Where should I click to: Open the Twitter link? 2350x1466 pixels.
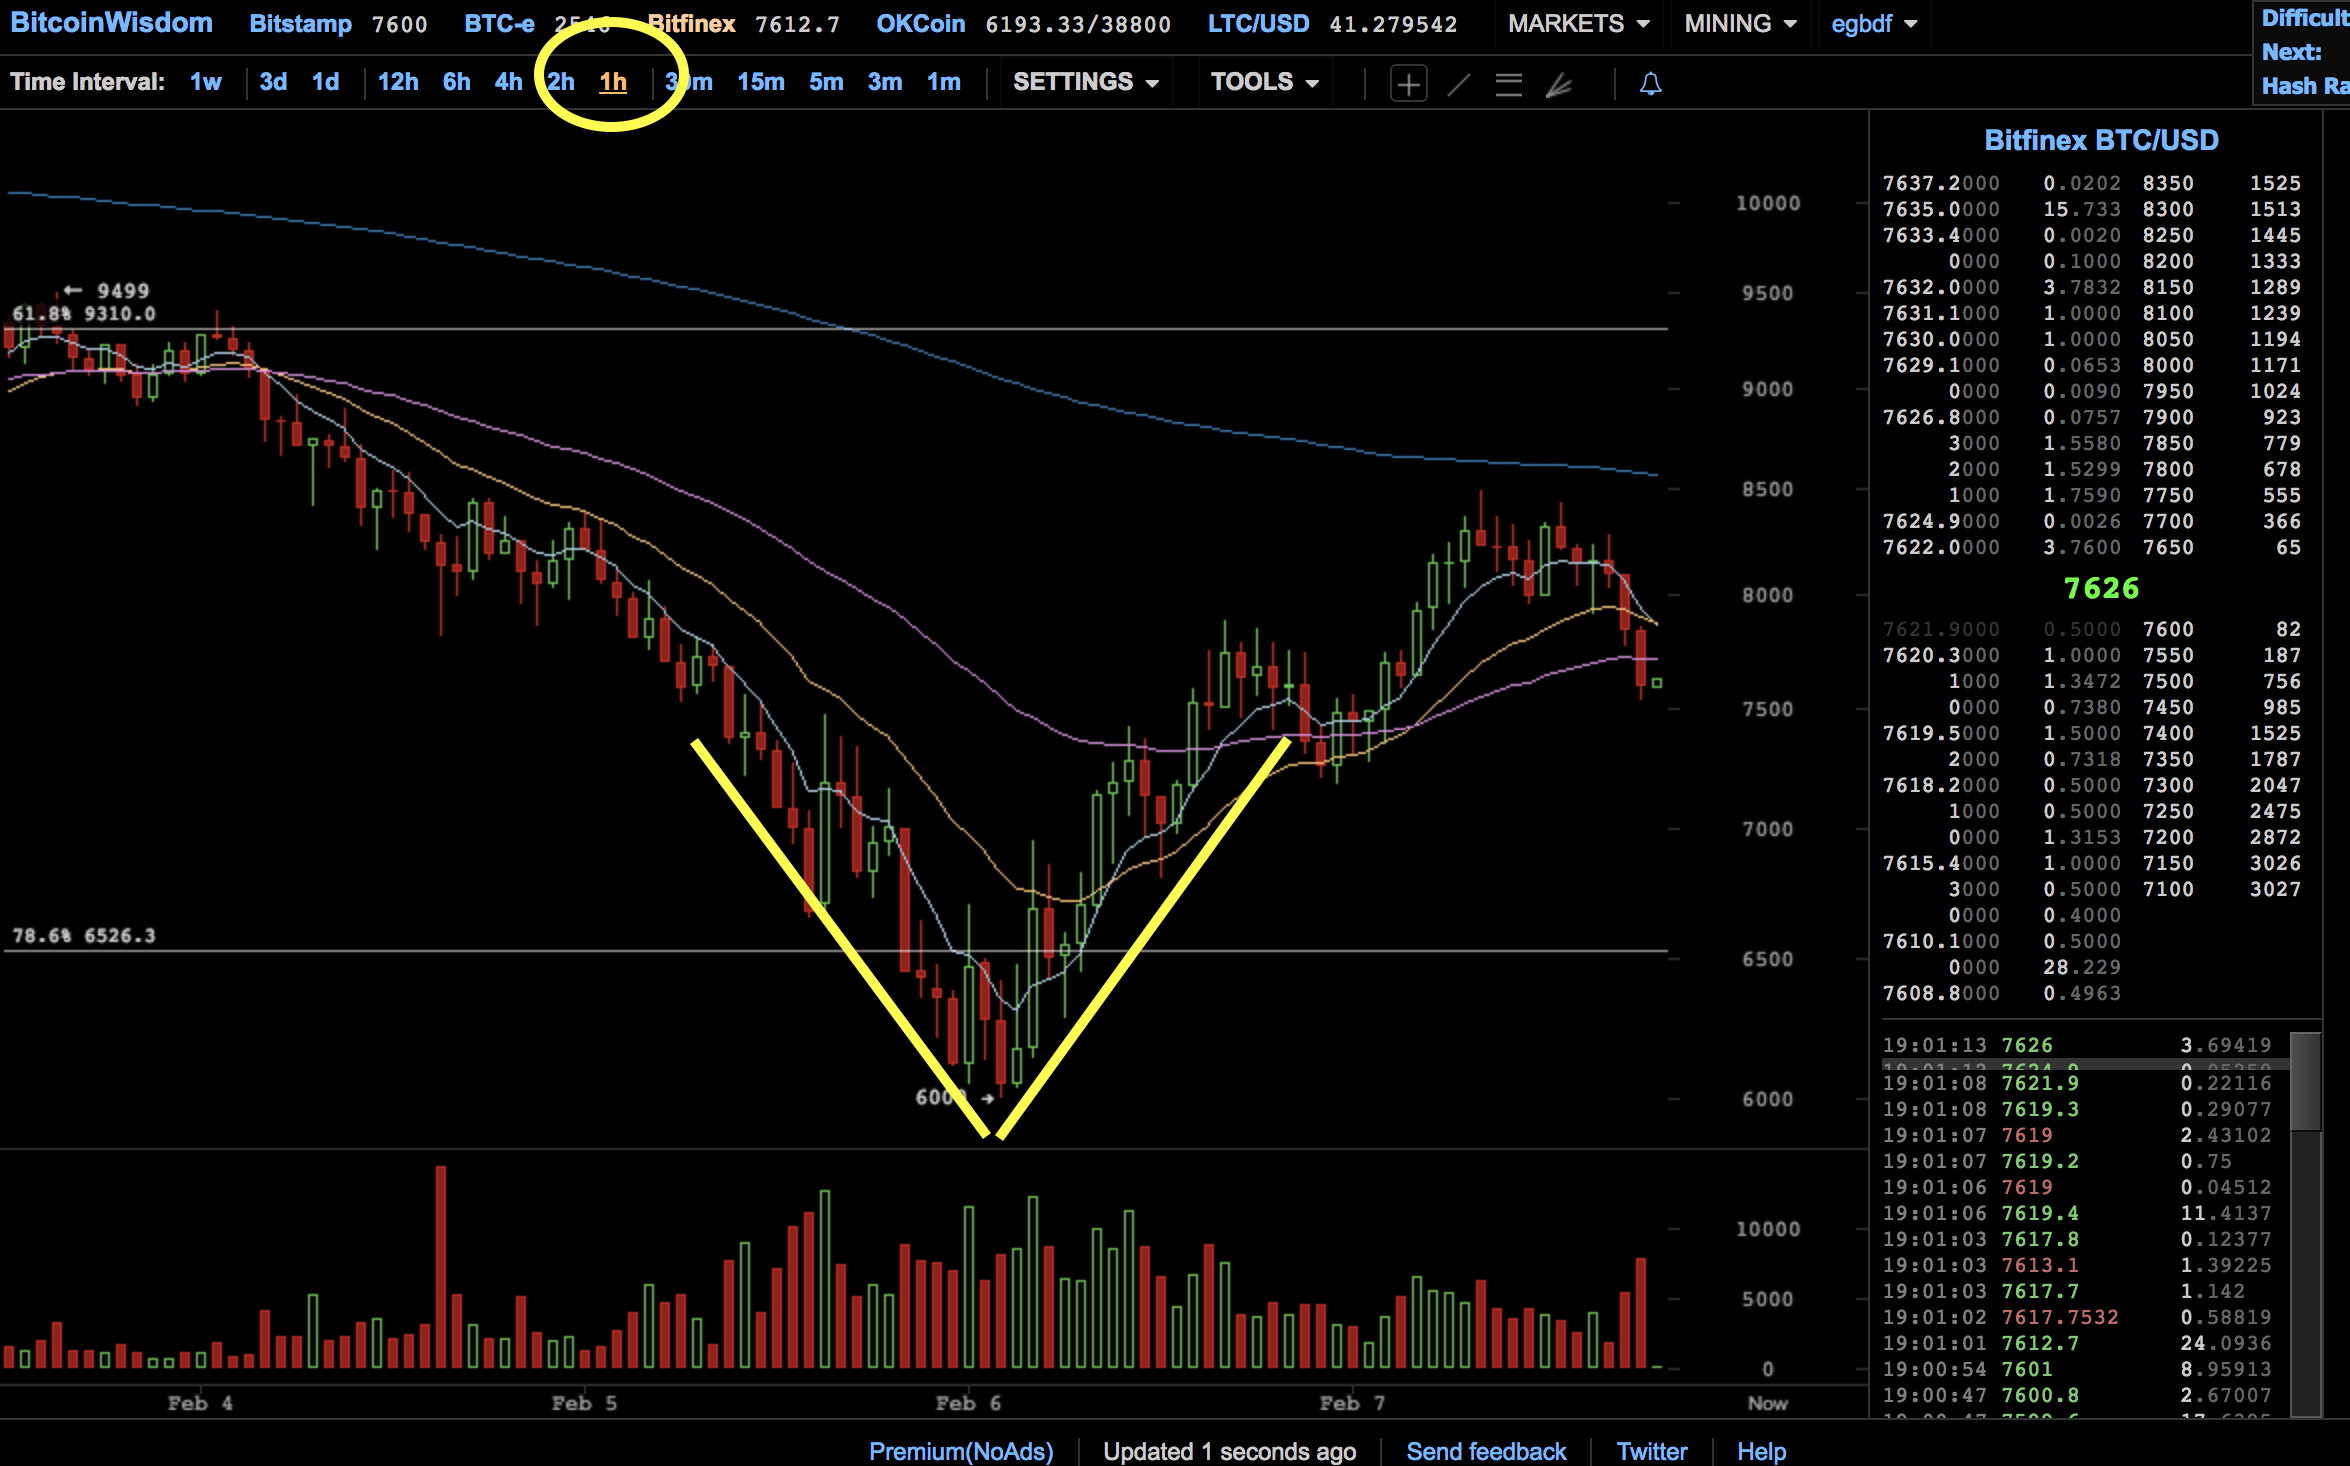[1652, 1451]
